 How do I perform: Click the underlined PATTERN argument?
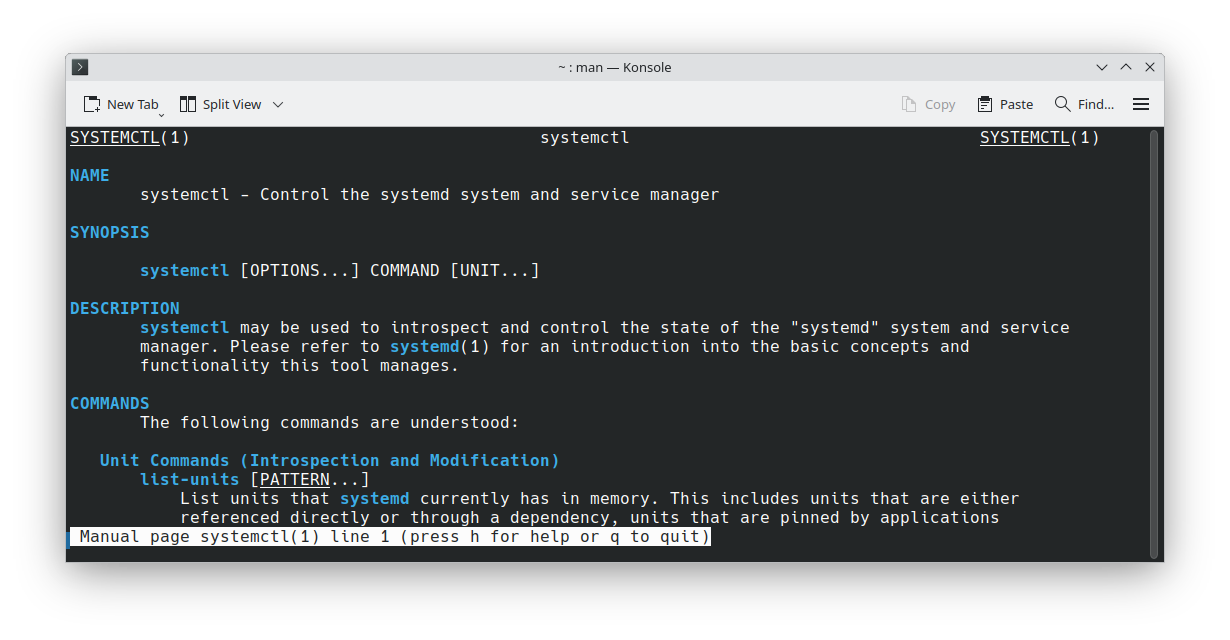(x=294, y=480)
